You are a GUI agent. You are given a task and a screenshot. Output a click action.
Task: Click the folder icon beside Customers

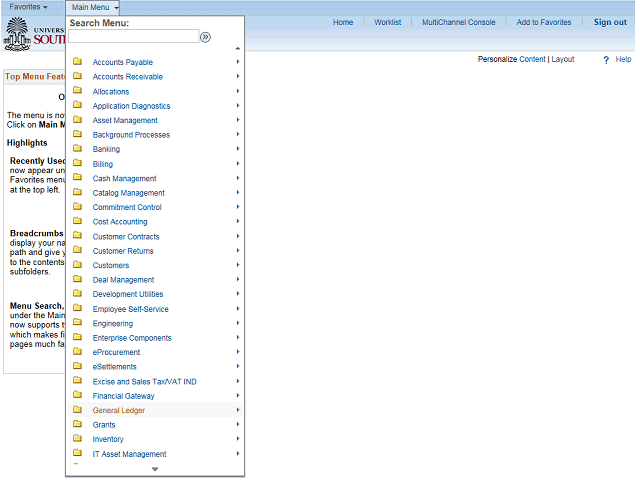78,264
